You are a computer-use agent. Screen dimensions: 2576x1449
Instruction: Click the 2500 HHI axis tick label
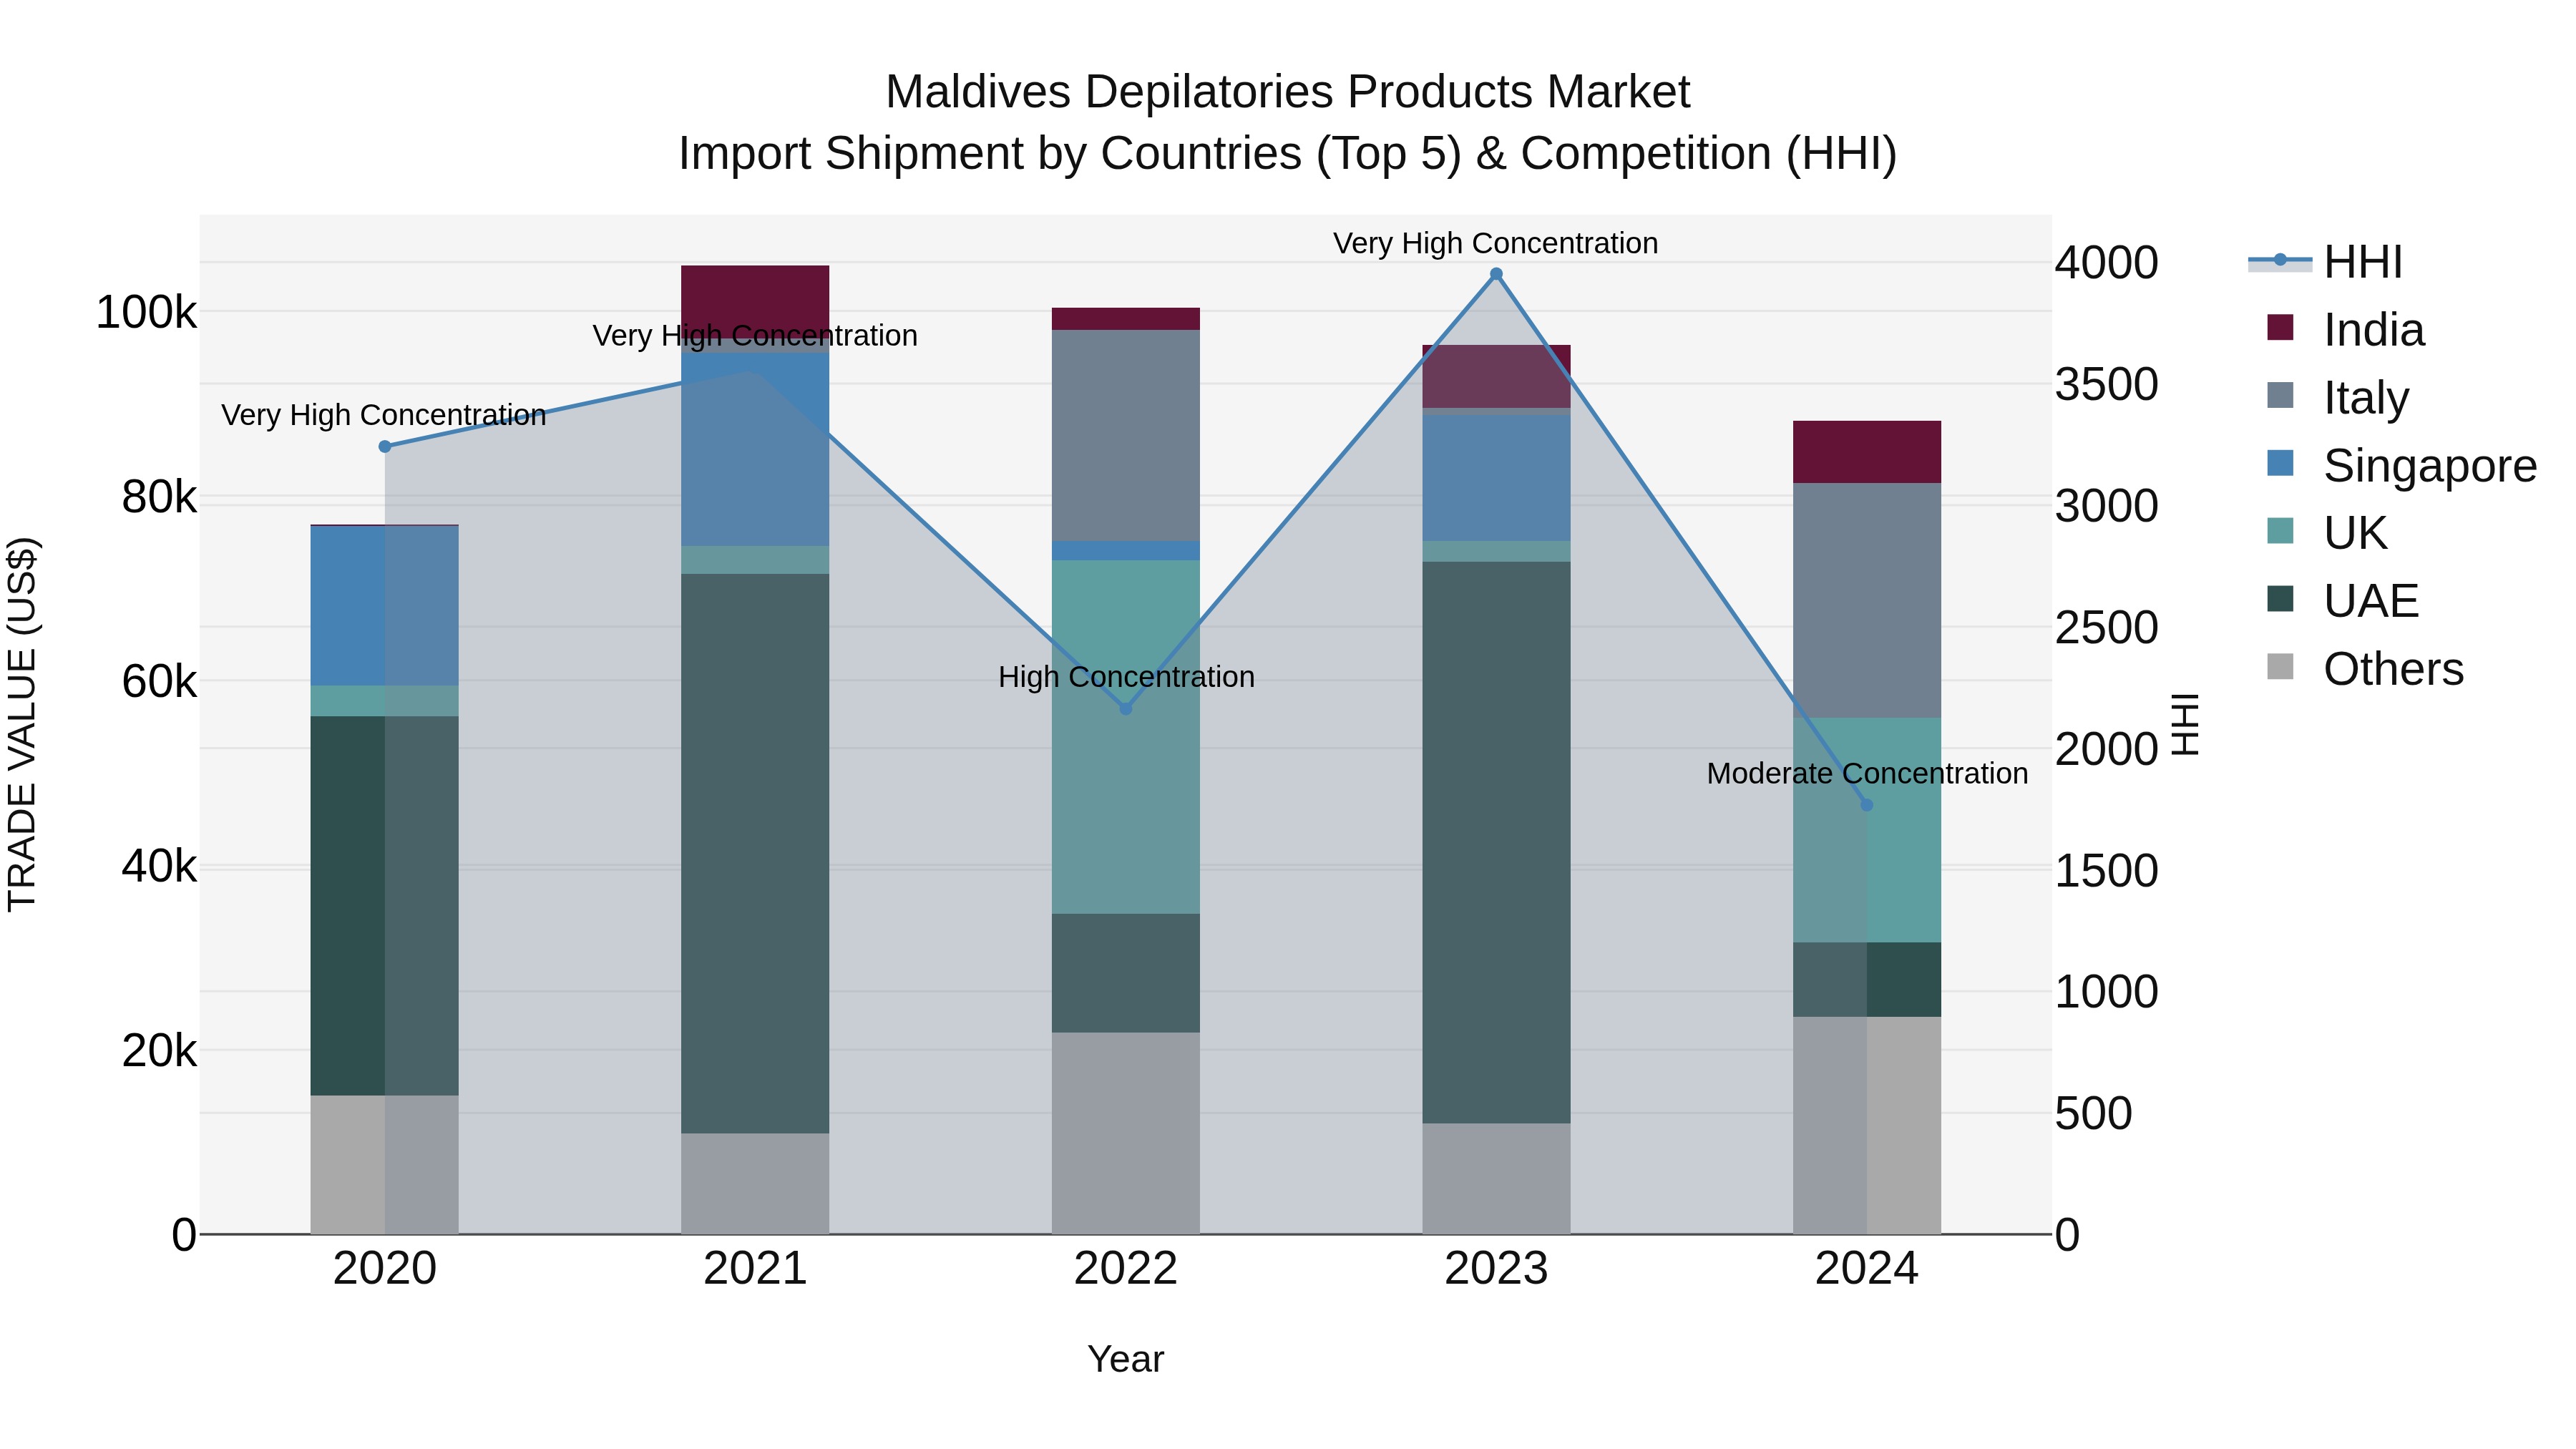coord(2106,628)
